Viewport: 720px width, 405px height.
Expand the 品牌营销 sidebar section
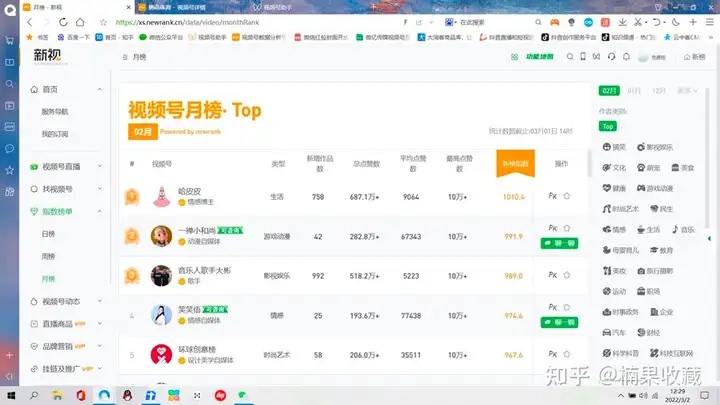pyautogui.click(x=100, y=346)
